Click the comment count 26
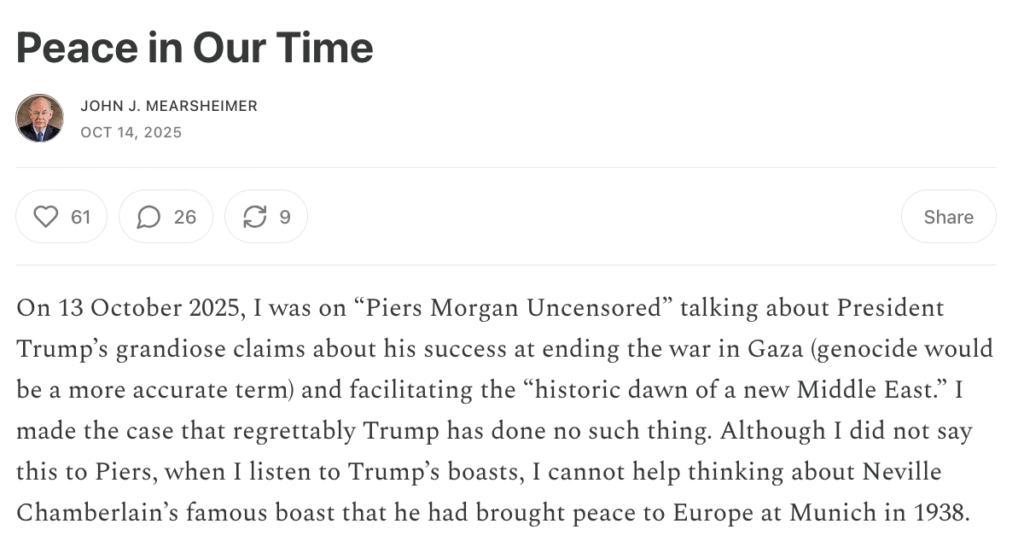 pos(185,217)
